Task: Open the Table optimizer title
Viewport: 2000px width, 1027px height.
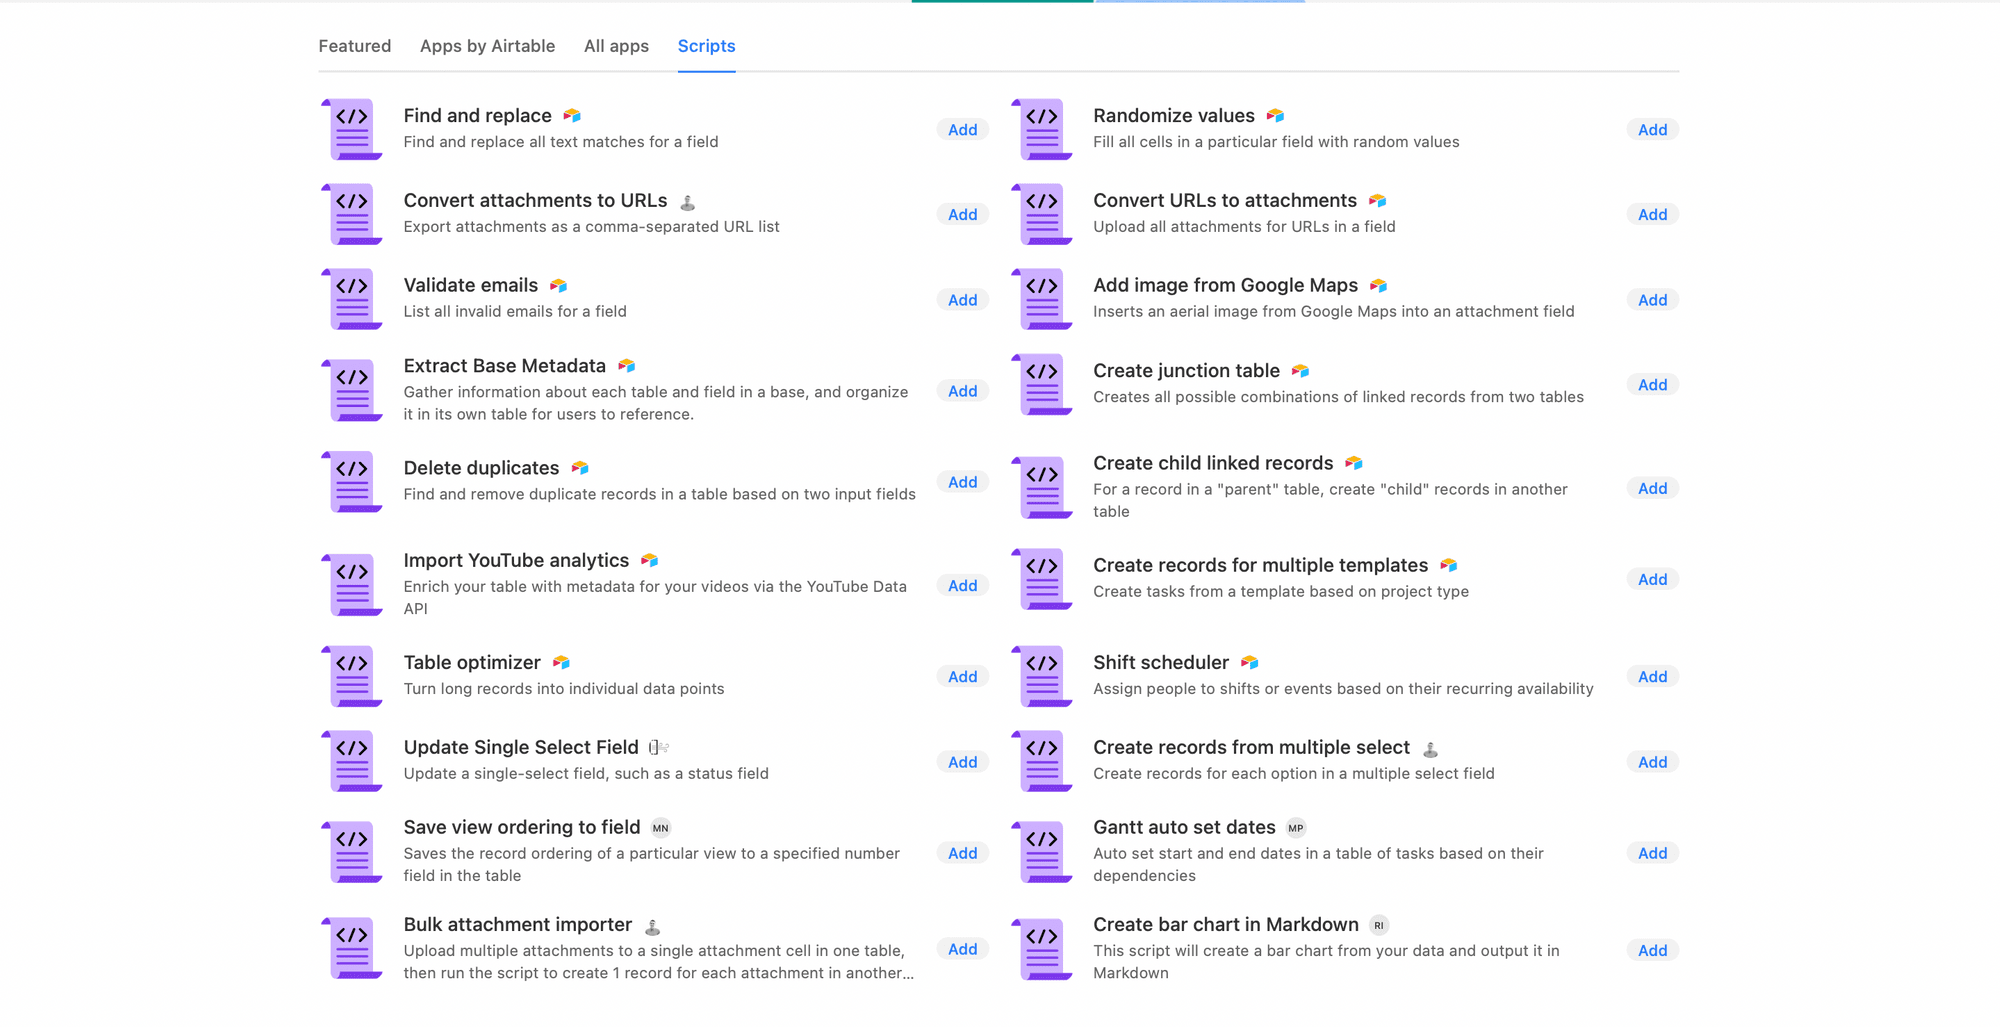Action: (x=472, y=663)
